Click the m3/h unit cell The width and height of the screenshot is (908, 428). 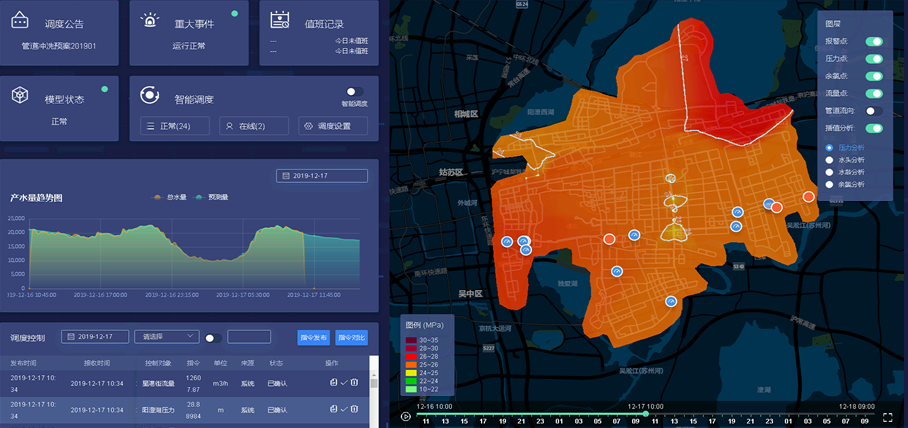(220, 383)
